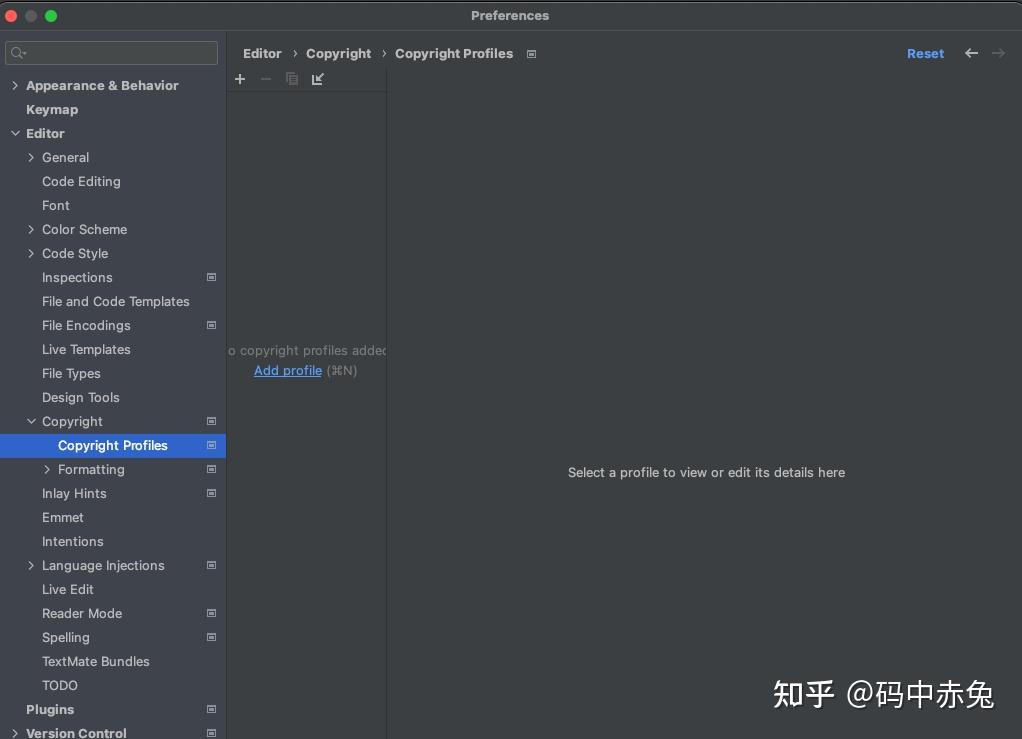This screenshot has height=739, width=1022.
Task: Click the Add profile link
Action: (x=288, y=370)
